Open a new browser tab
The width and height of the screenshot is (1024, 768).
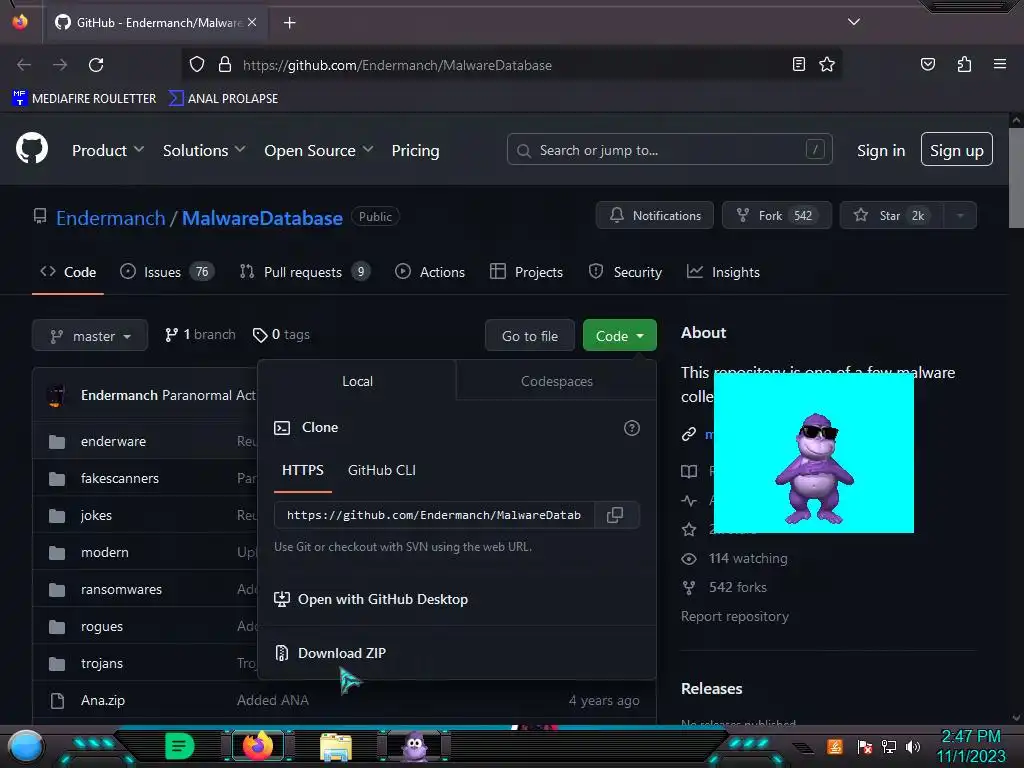pos(289,23)
